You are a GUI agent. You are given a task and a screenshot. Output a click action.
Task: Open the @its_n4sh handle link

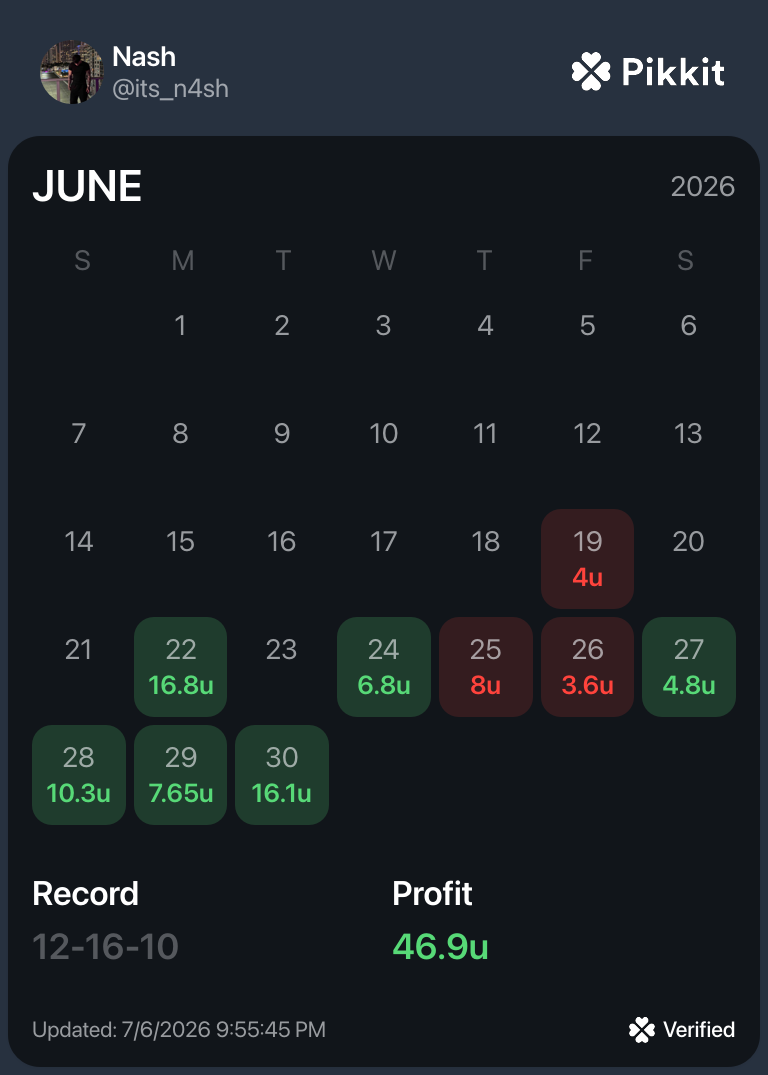click(170, 89)
